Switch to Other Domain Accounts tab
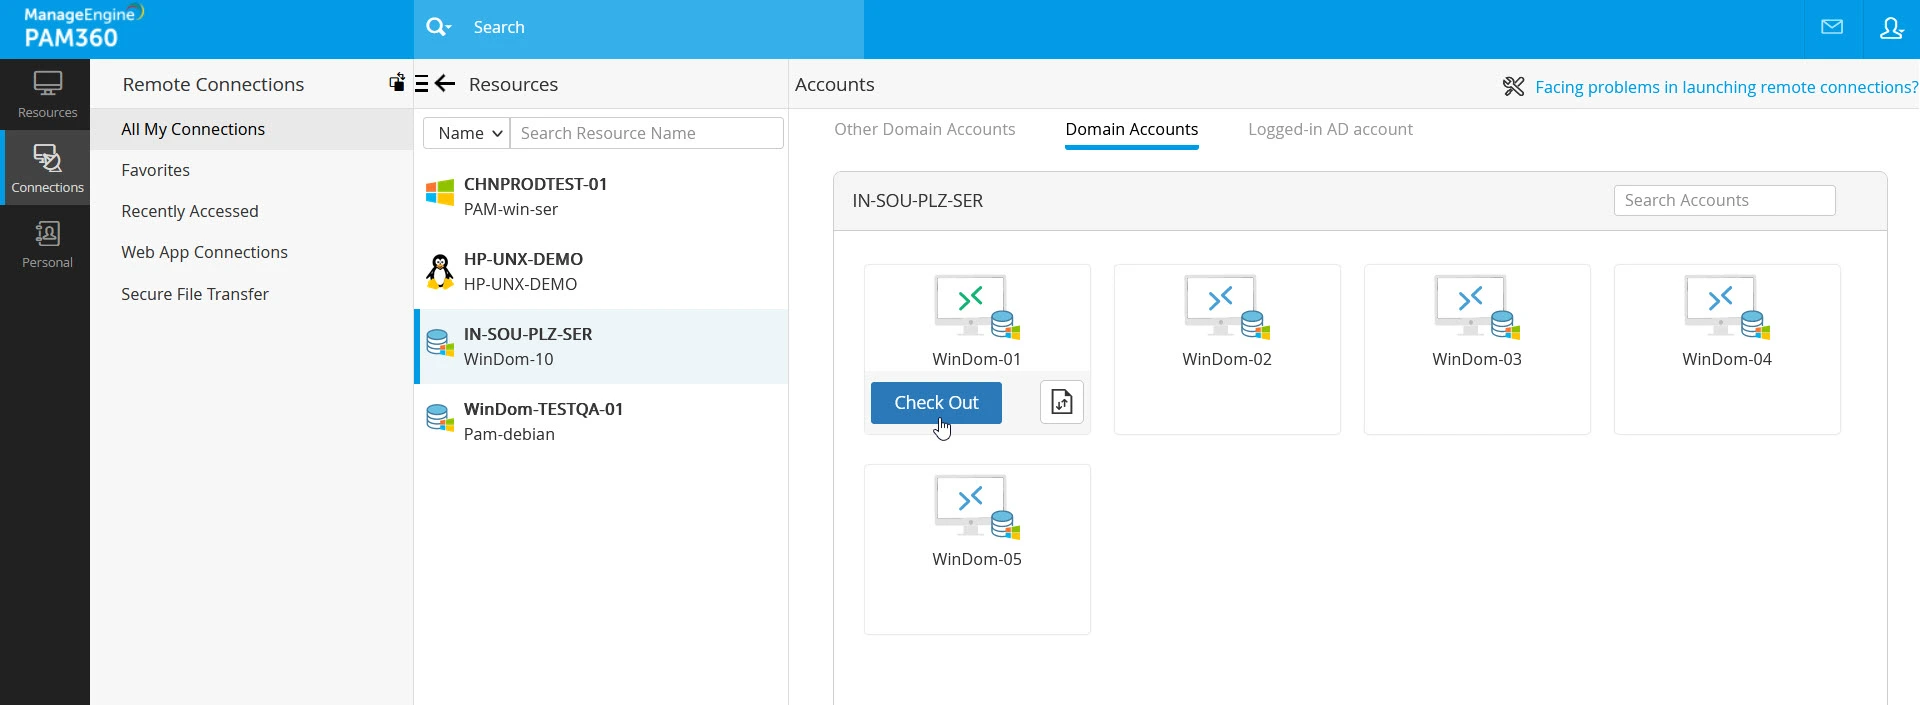 point(924,129)
